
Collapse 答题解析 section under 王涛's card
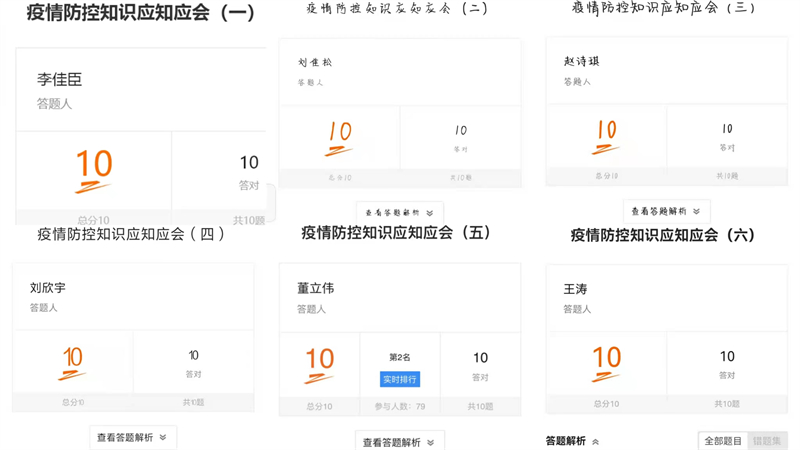573,441
